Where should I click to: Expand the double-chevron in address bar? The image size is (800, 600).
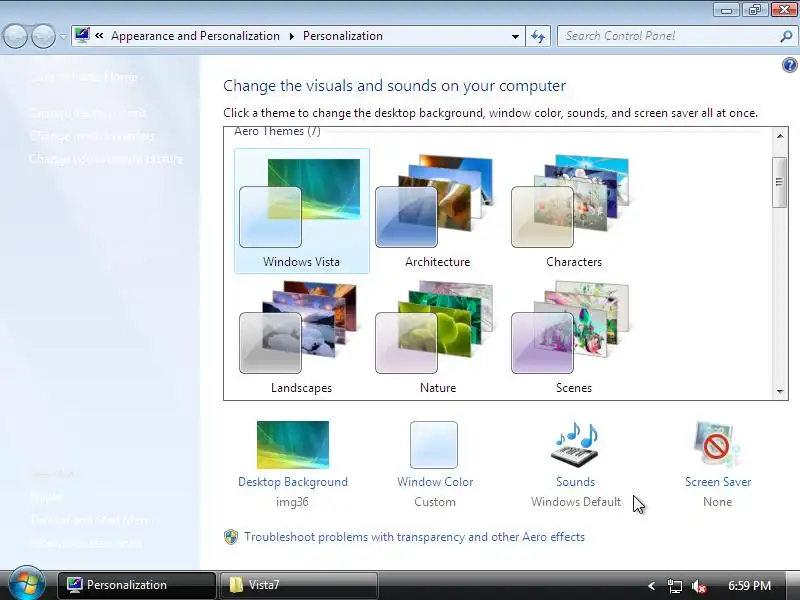coord(99,36)
